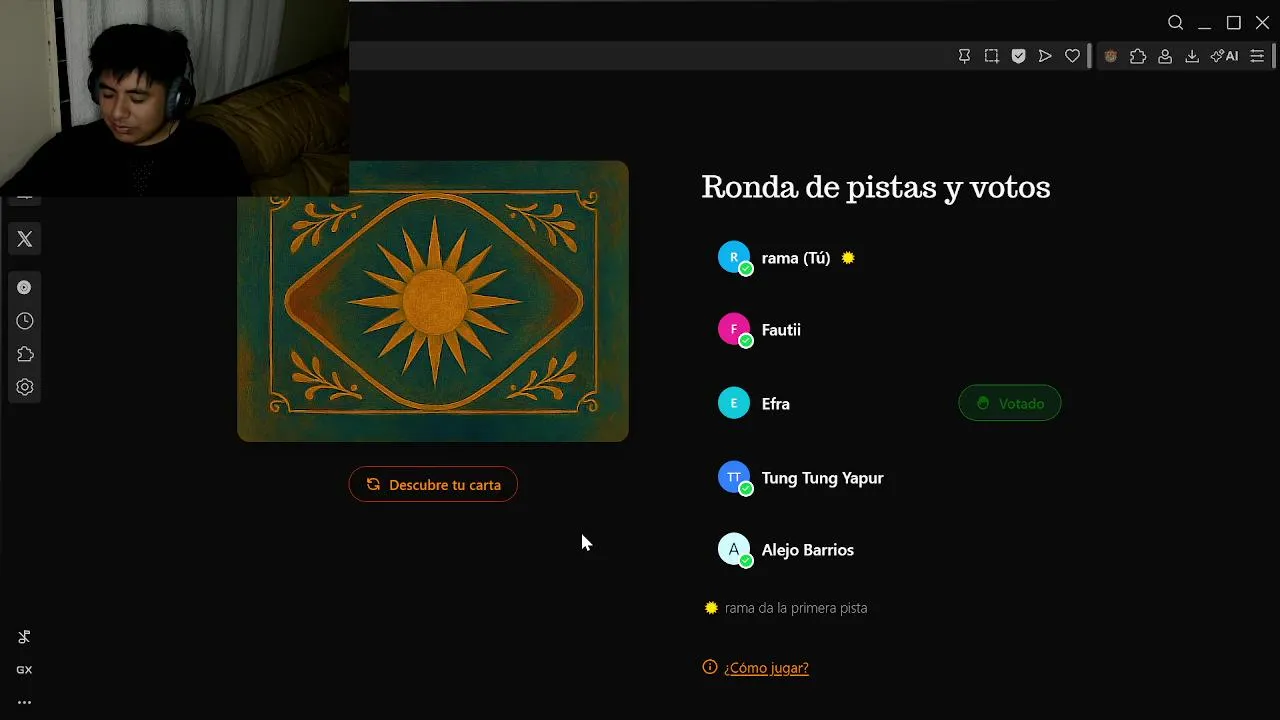
Task: Open the History clock icon in sidebar
Action: click(x=25, y=321)
